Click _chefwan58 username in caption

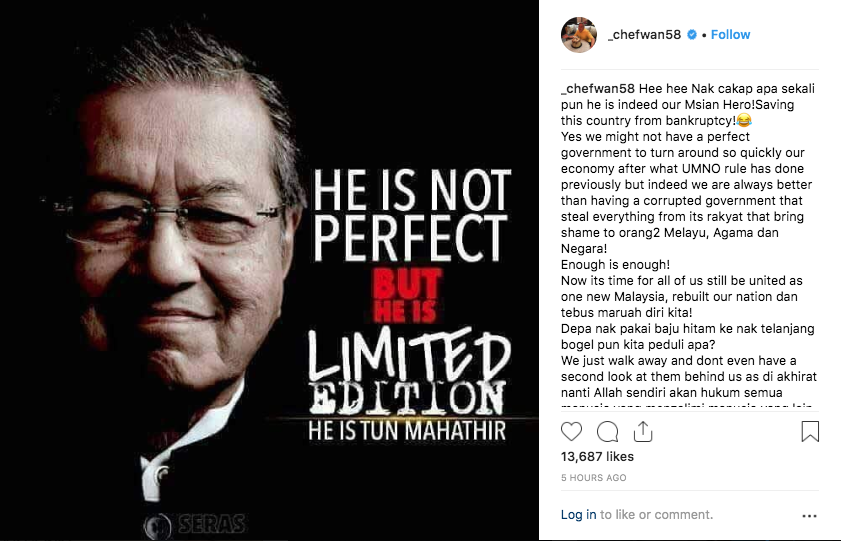[597, 88]
